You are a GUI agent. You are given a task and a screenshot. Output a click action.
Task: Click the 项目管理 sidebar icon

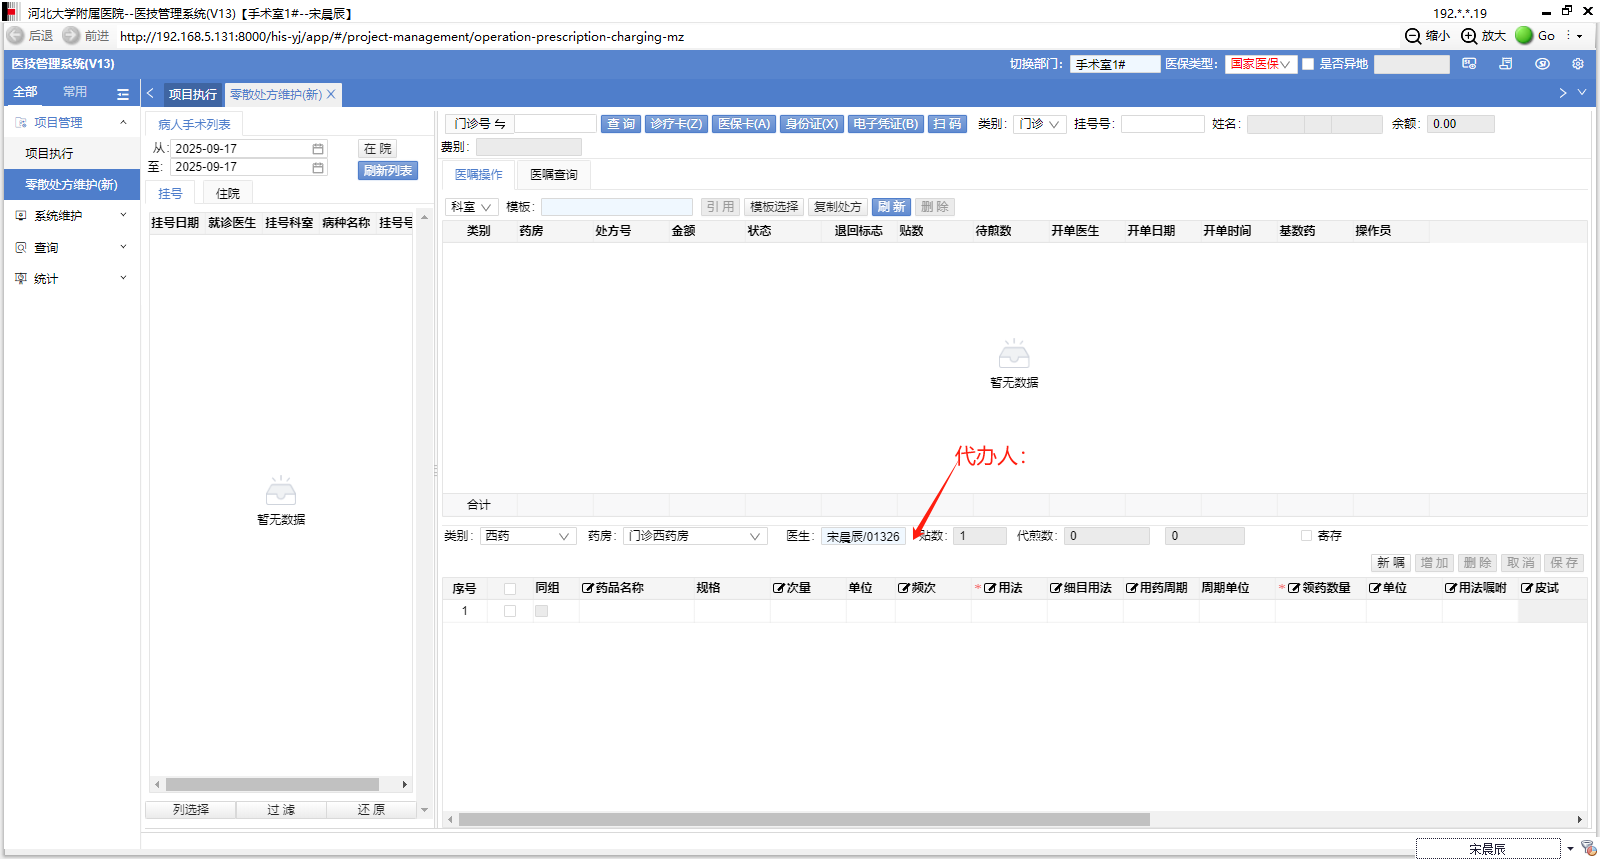(x=21, y=123)
